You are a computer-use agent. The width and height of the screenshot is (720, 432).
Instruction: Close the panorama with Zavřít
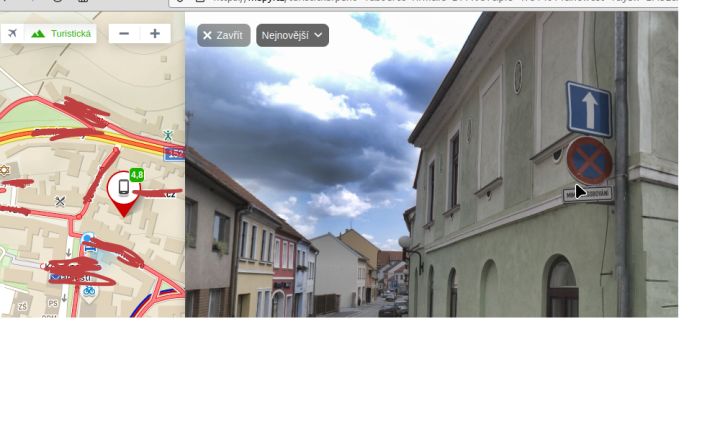224,35
